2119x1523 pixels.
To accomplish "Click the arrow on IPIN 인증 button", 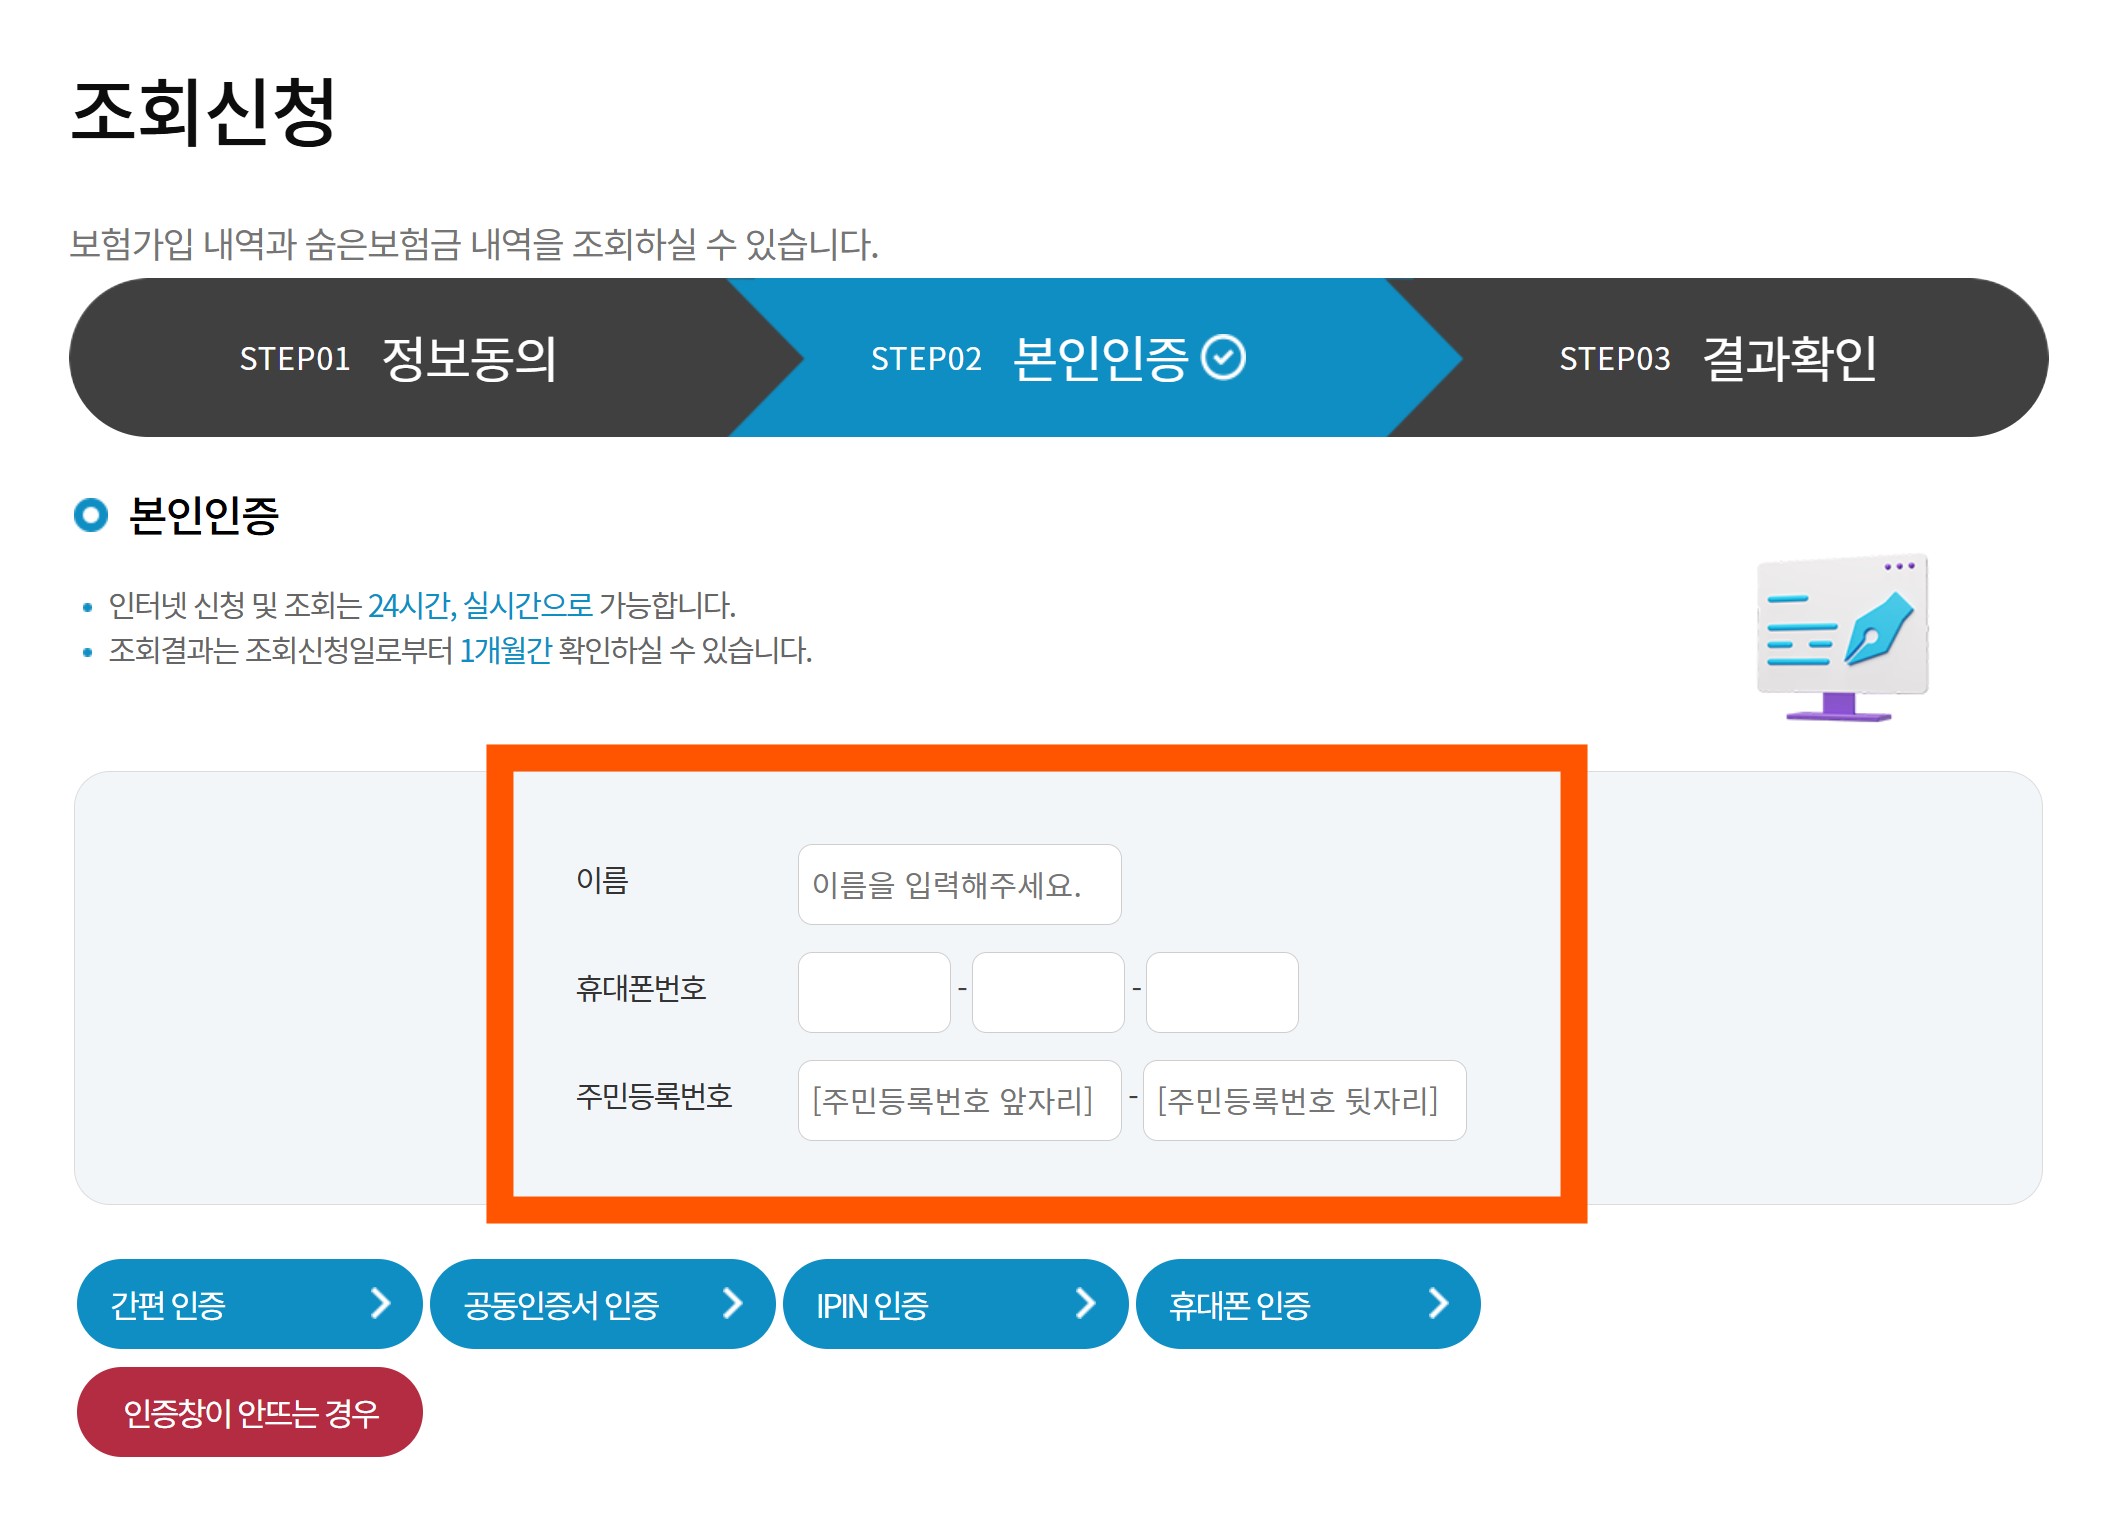I will (1085, 1303).
